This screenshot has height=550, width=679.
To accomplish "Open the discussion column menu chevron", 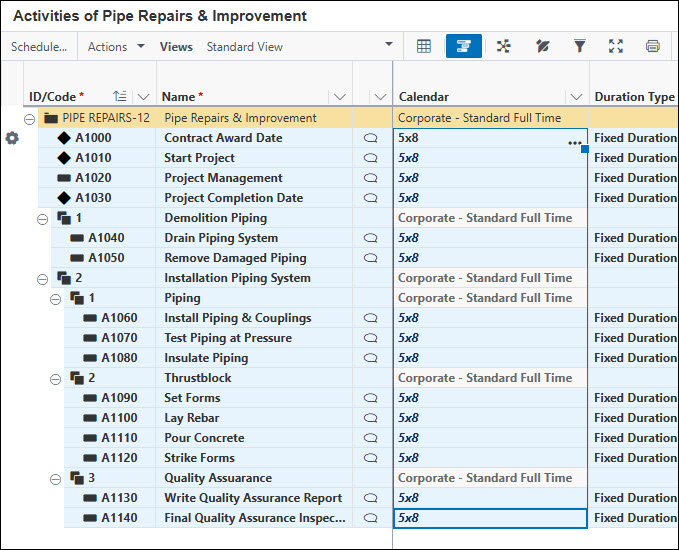I will point(381,97).
